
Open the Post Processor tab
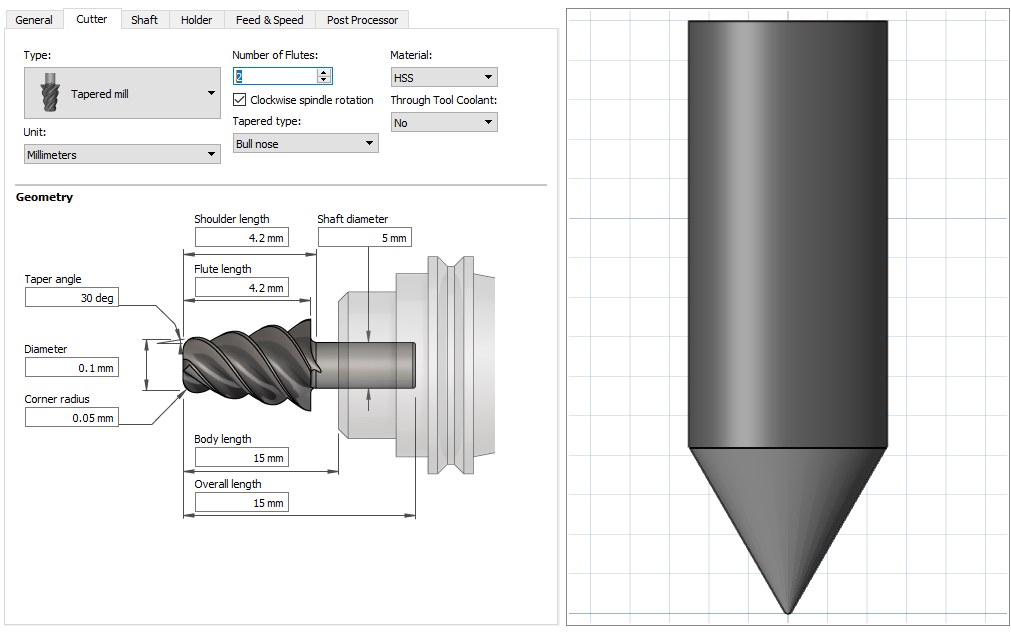362,20
